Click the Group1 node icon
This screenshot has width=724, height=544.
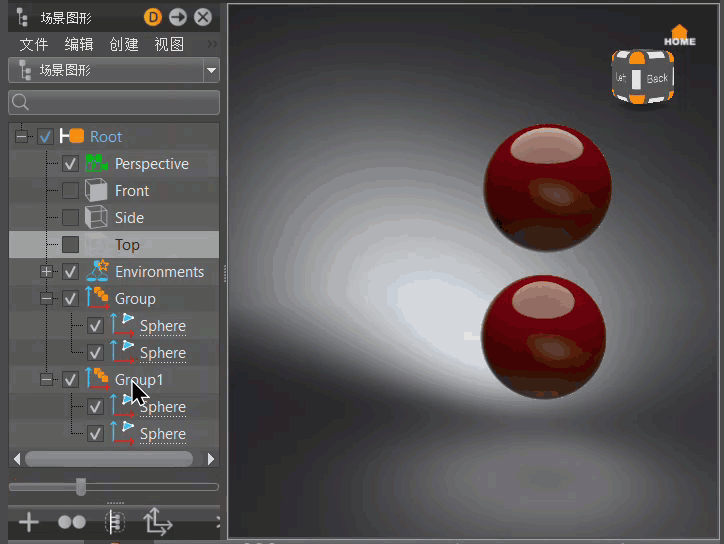tap(97, 379)
